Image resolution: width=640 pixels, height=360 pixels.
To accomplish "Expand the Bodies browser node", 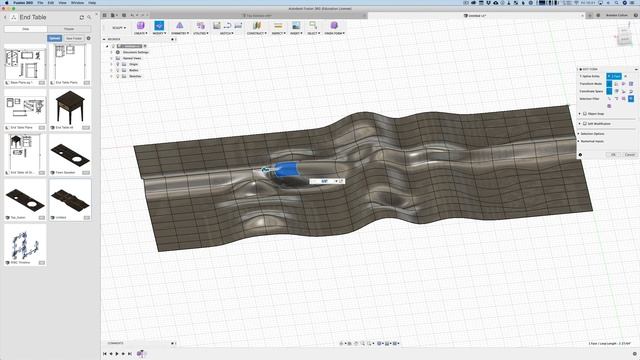I will (x=111, y=70).
